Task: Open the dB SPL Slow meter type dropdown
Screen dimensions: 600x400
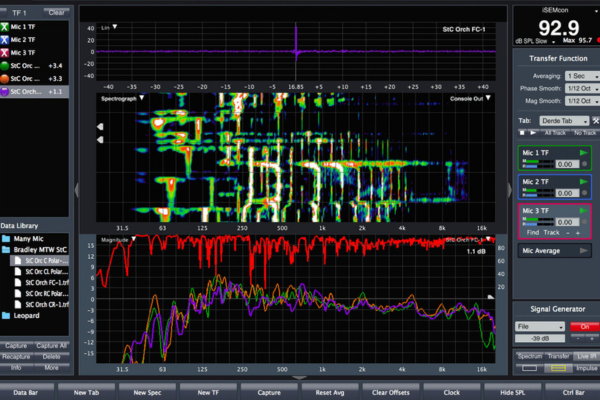Action: coord(535,41)
